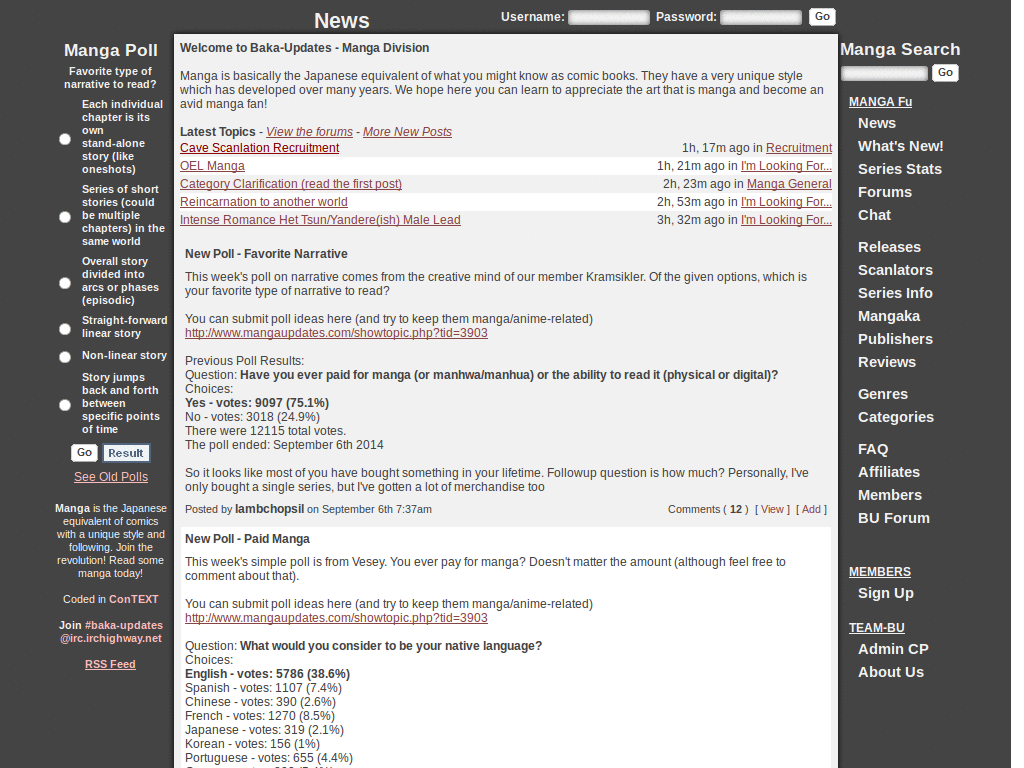Open I'm Looking For link beside OEL Manga
The height and width of the screenshot is (768, 1024).
[786, 167]
